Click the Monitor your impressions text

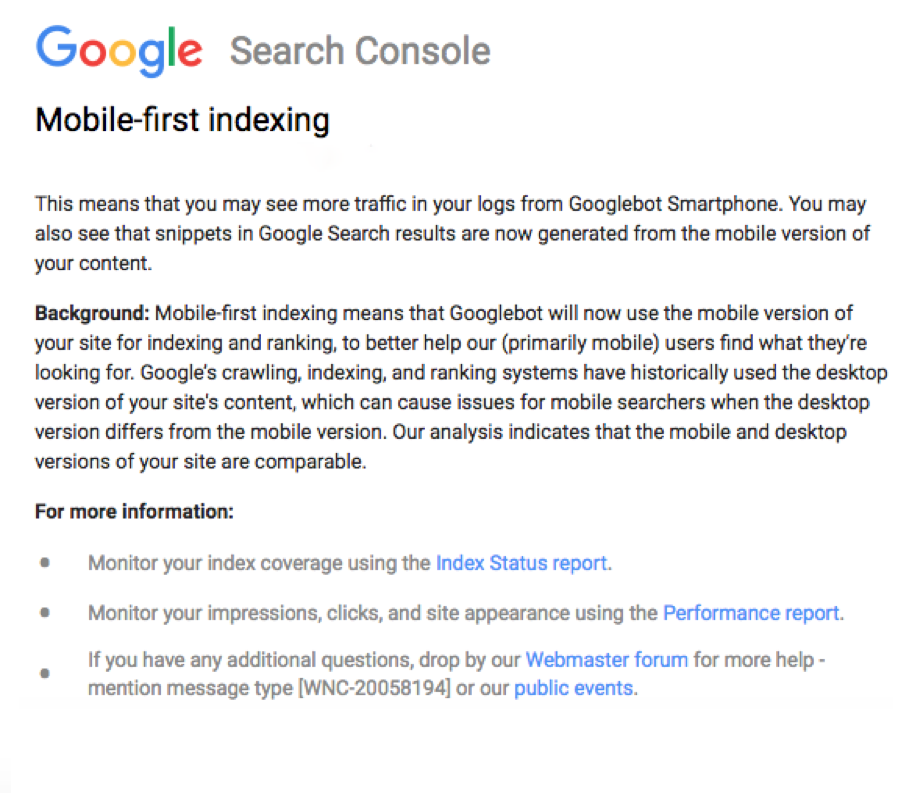click(373, 613)
